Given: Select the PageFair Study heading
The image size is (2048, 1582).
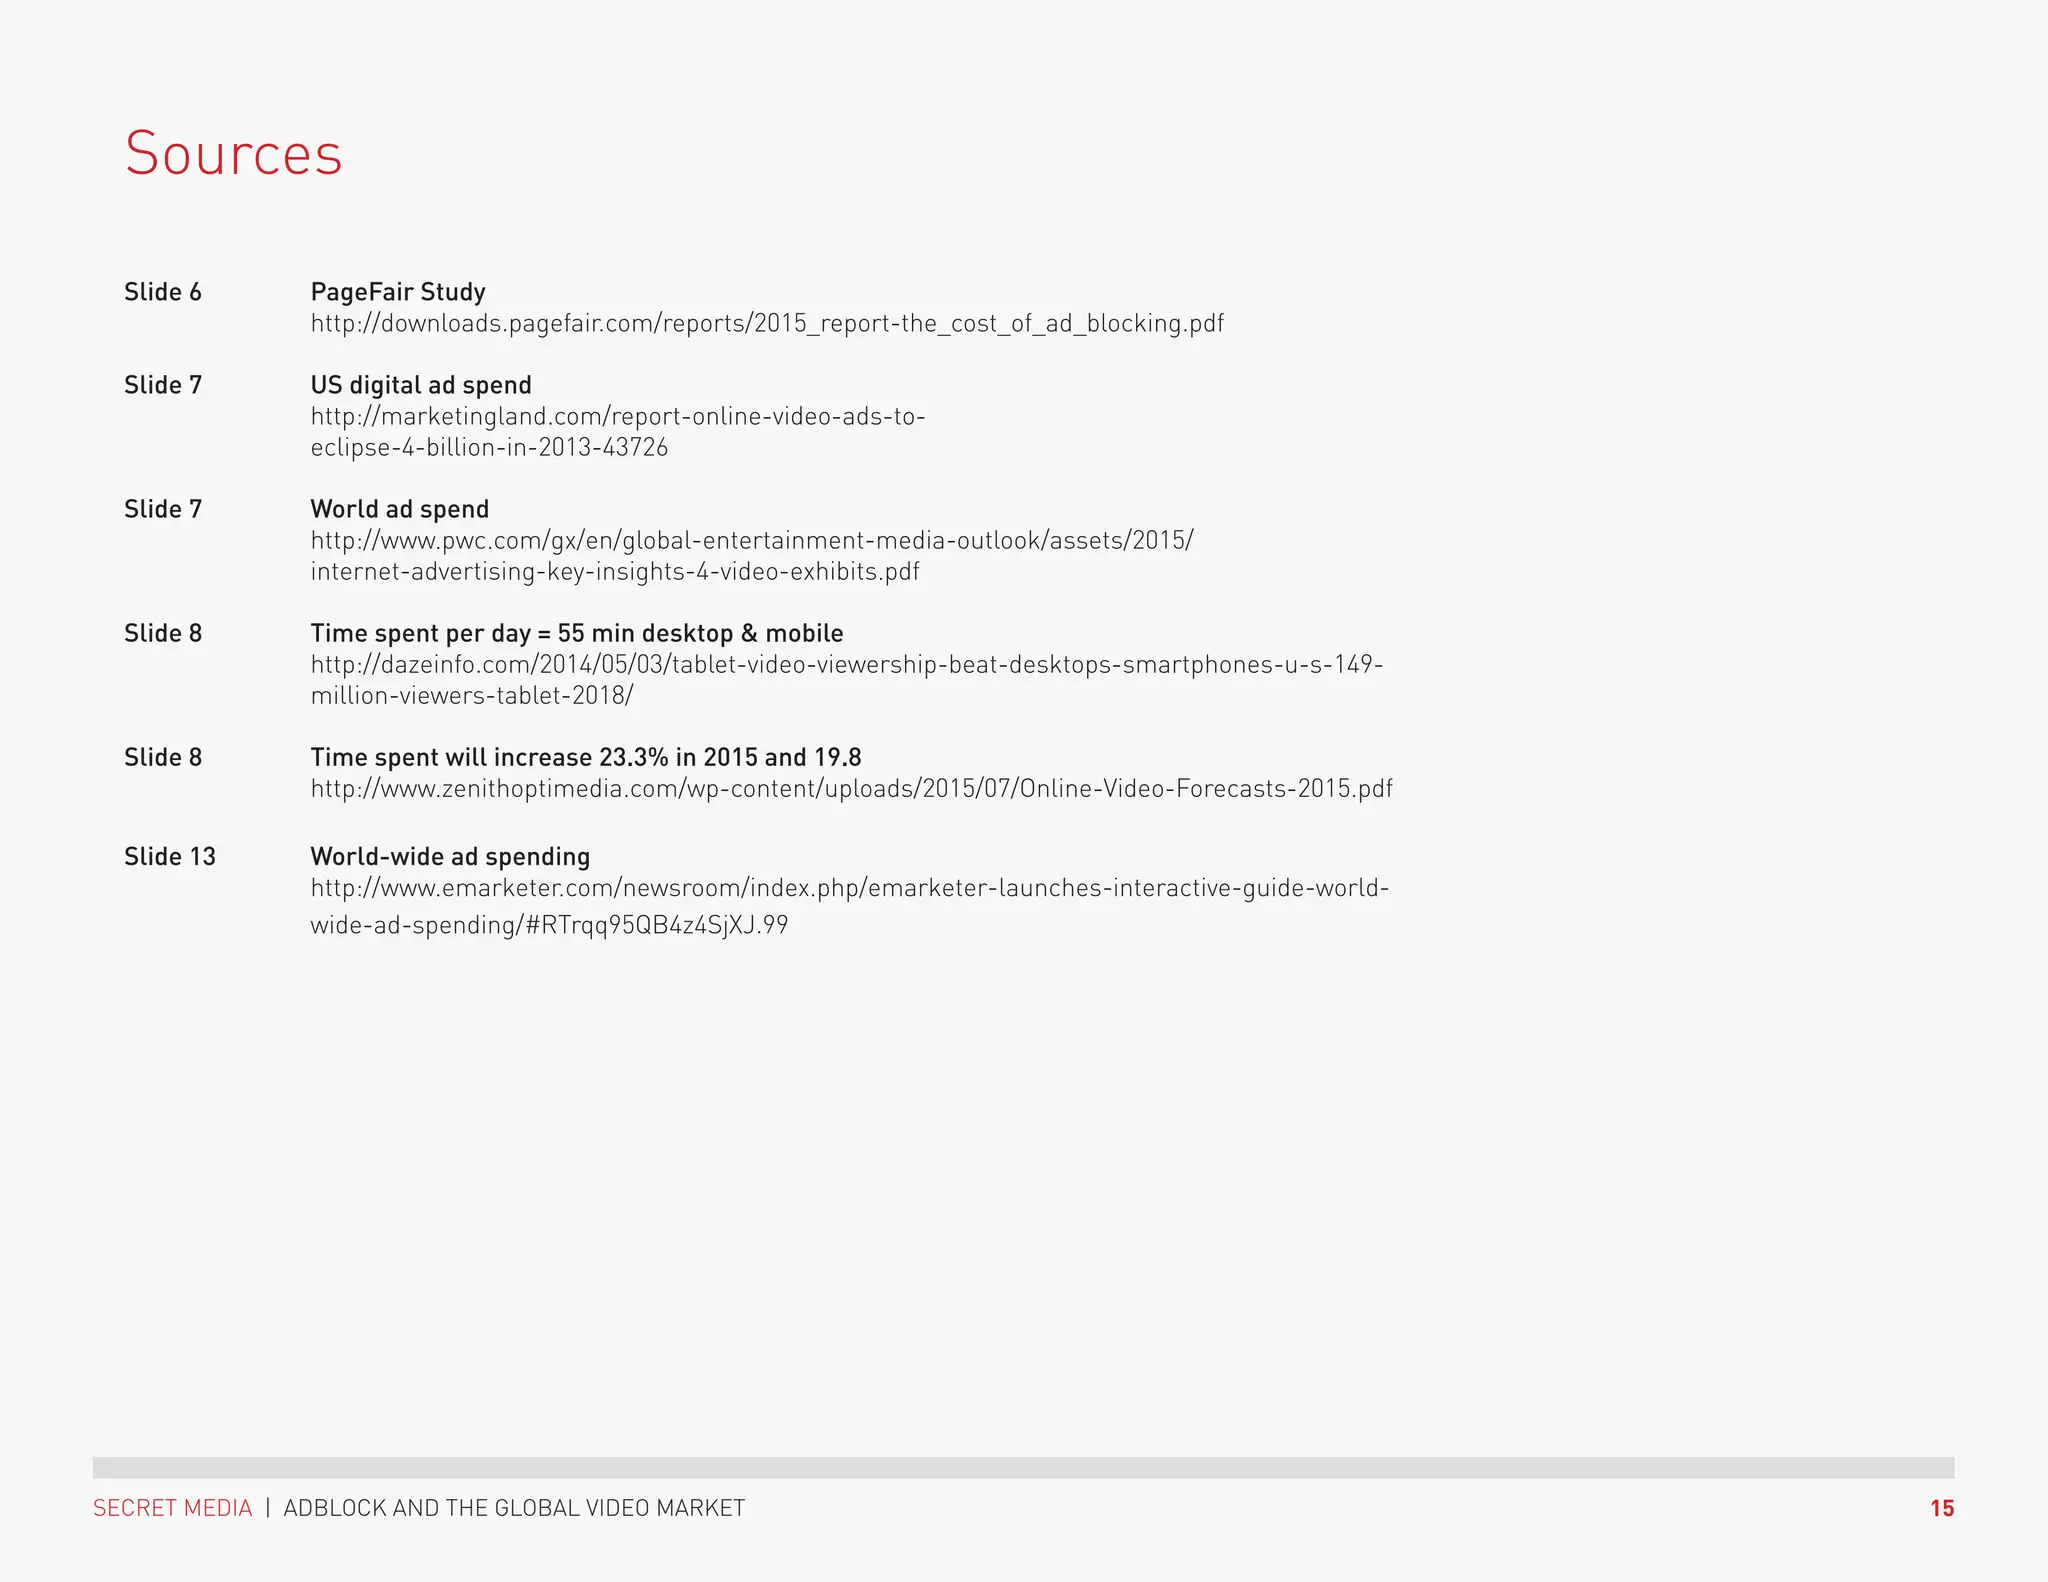Looking at the screenshot, I should [x=398, y=292].
